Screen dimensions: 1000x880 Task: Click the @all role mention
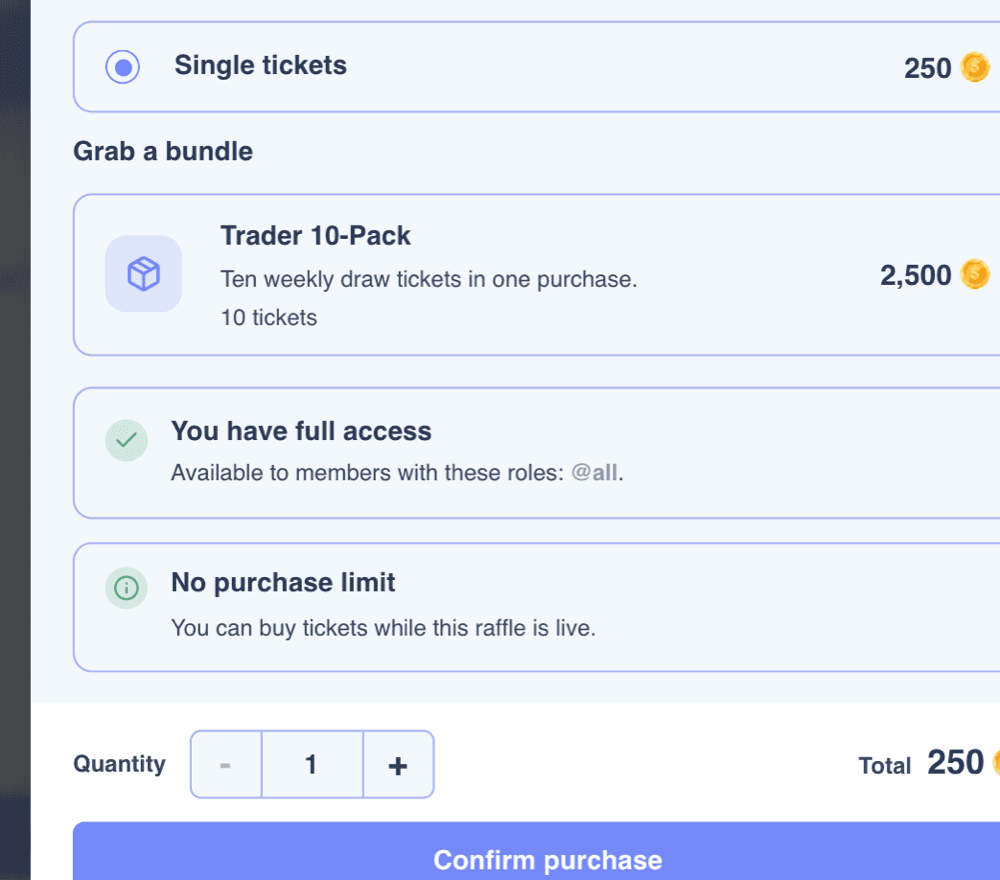click(594, 473)
